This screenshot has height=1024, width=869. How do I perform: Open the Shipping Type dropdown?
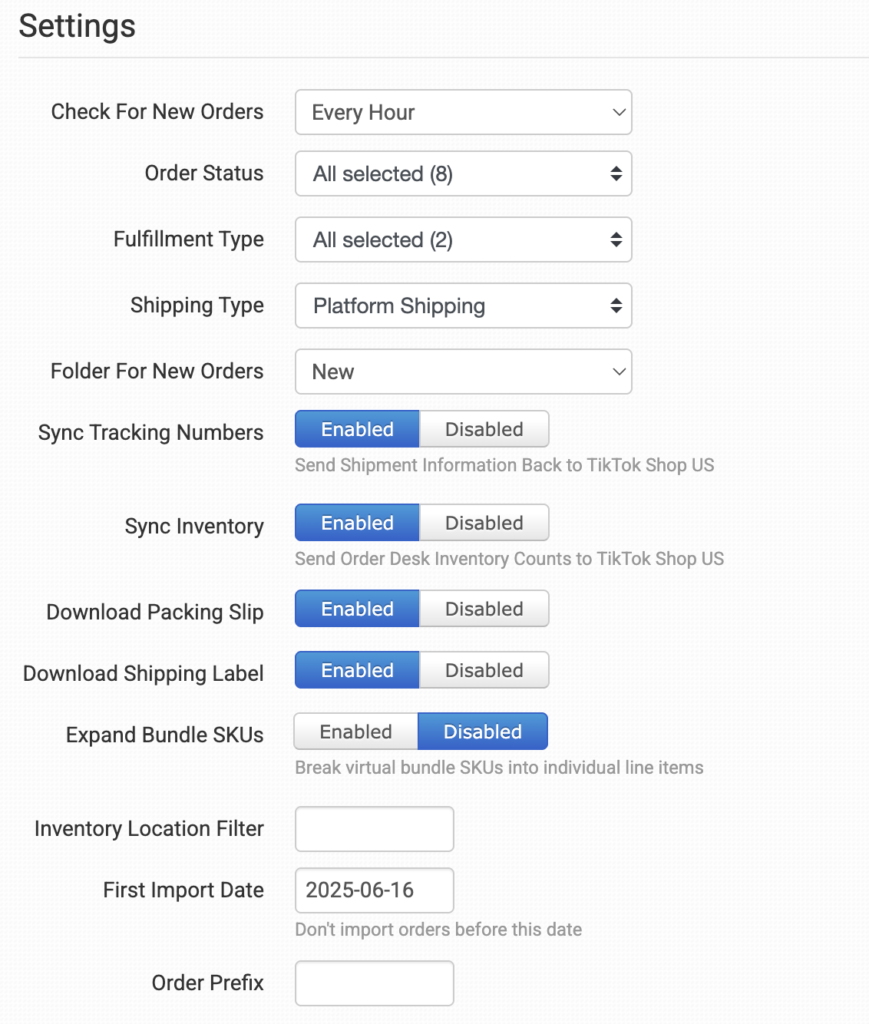point(462,306)
